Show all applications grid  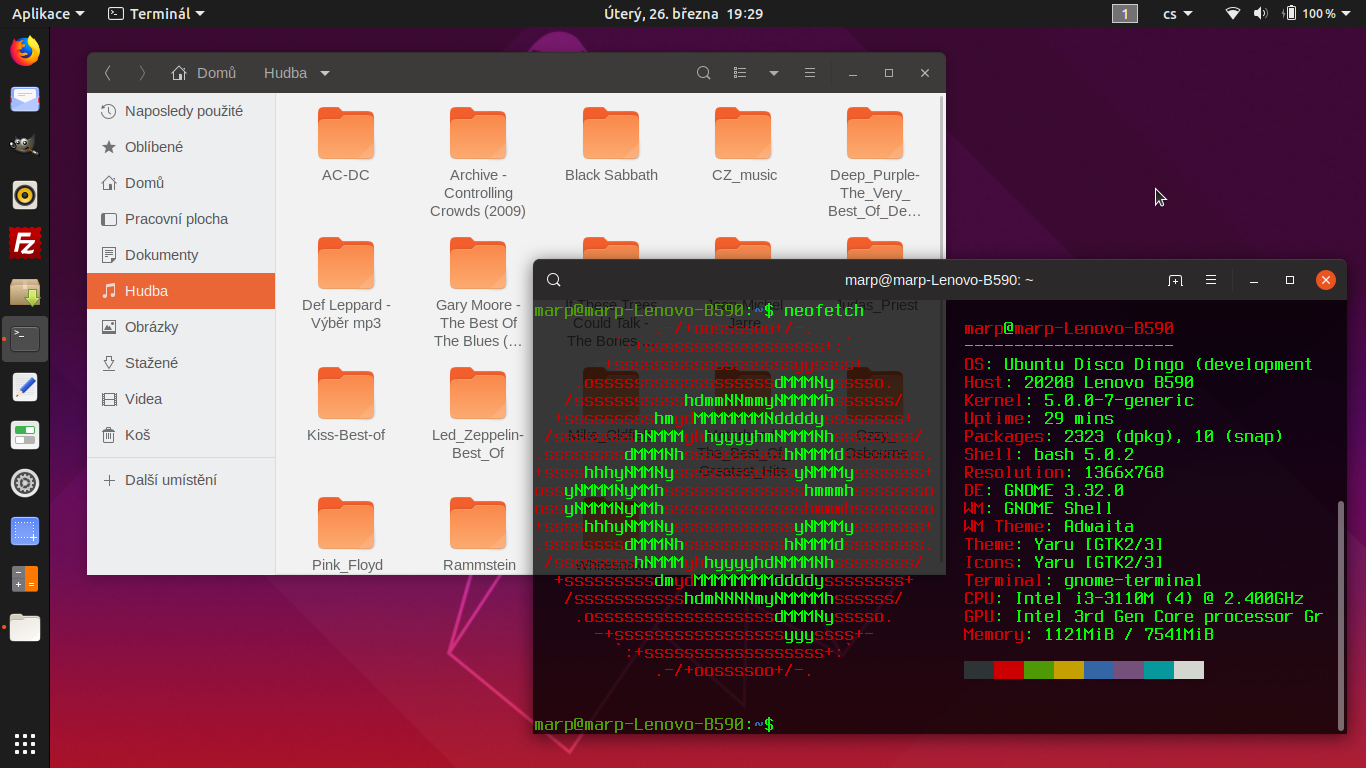(x=25, y=743)
